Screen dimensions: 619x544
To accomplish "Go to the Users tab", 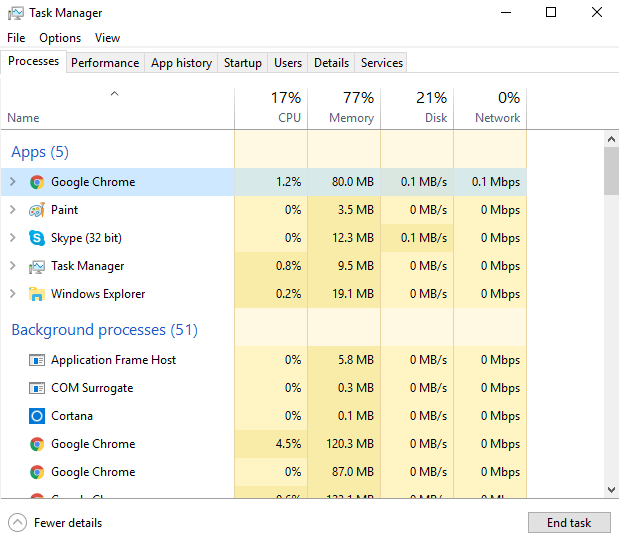I will pos(288,63).
